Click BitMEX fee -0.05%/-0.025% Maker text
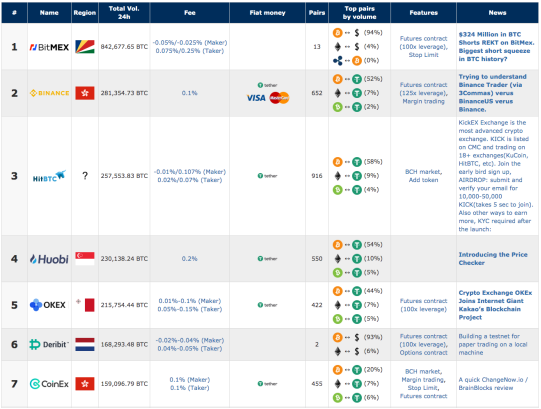The width and height of the screenshot is (541, 409). (190, 43)
